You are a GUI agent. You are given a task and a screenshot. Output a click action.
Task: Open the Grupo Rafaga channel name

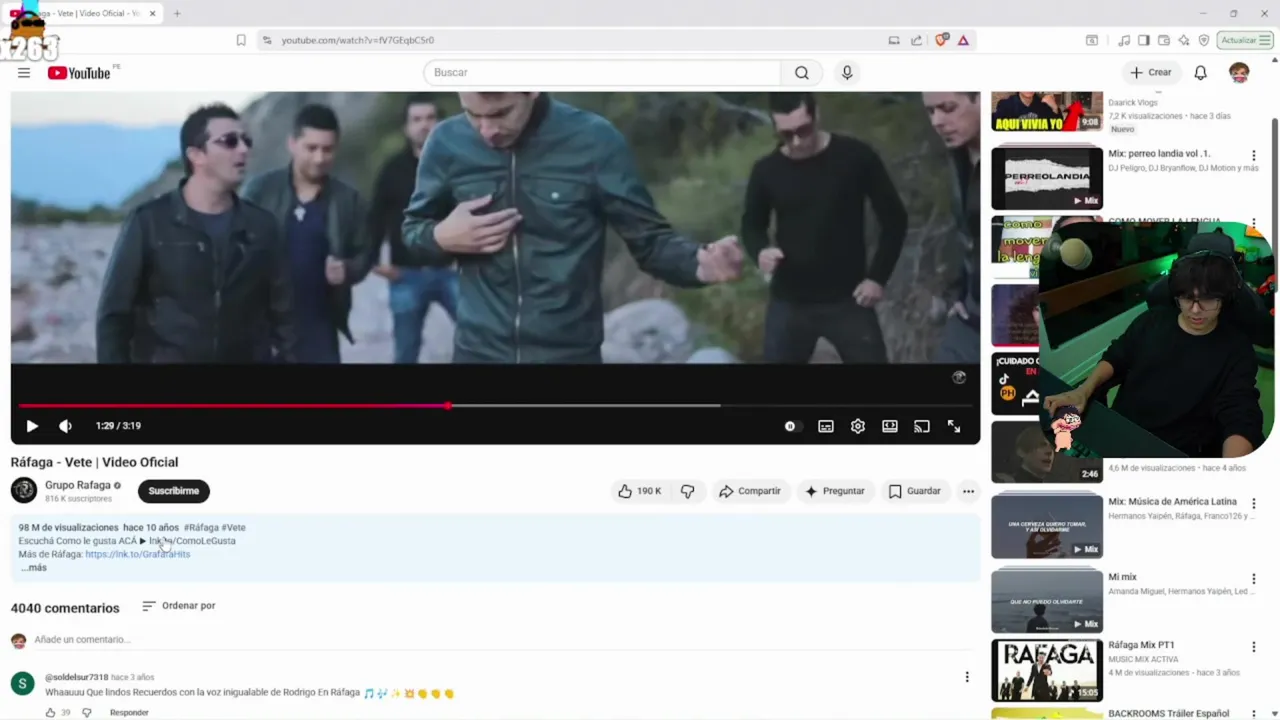[78, 485]
